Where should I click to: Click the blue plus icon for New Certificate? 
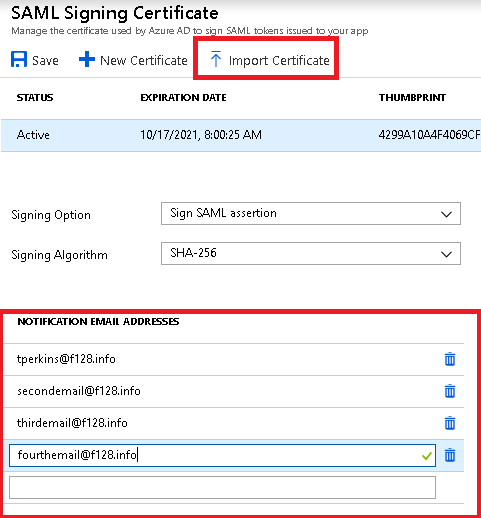tap(87, 59)
